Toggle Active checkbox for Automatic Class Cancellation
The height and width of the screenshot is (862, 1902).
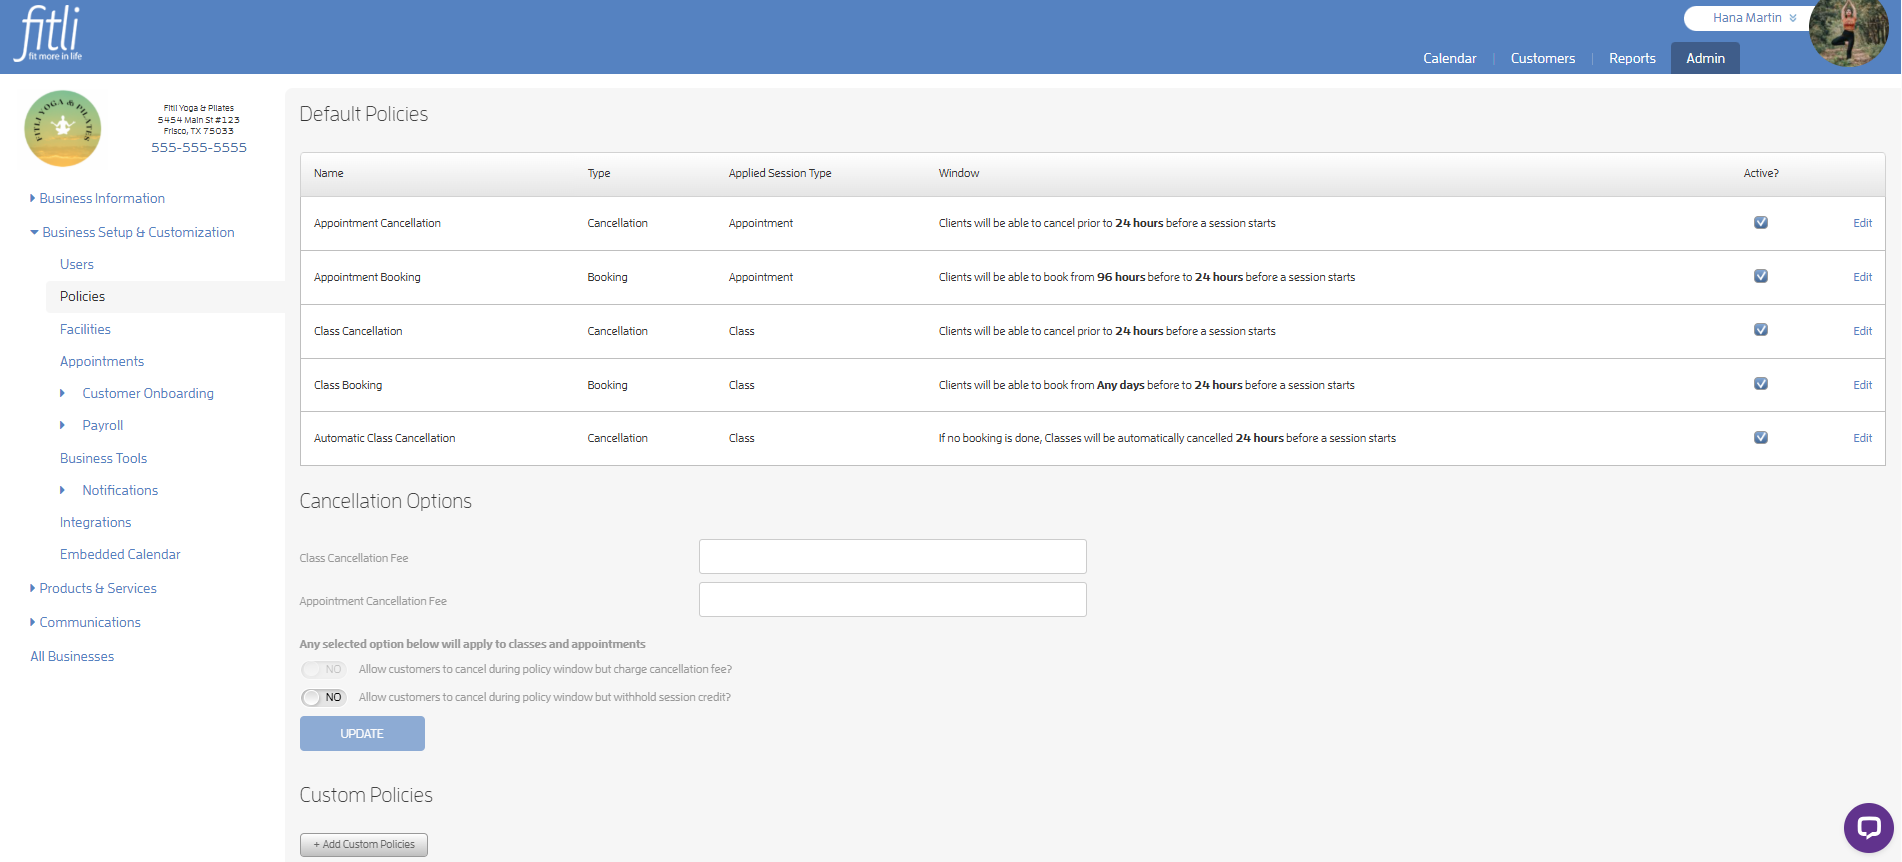point(1761,437)
